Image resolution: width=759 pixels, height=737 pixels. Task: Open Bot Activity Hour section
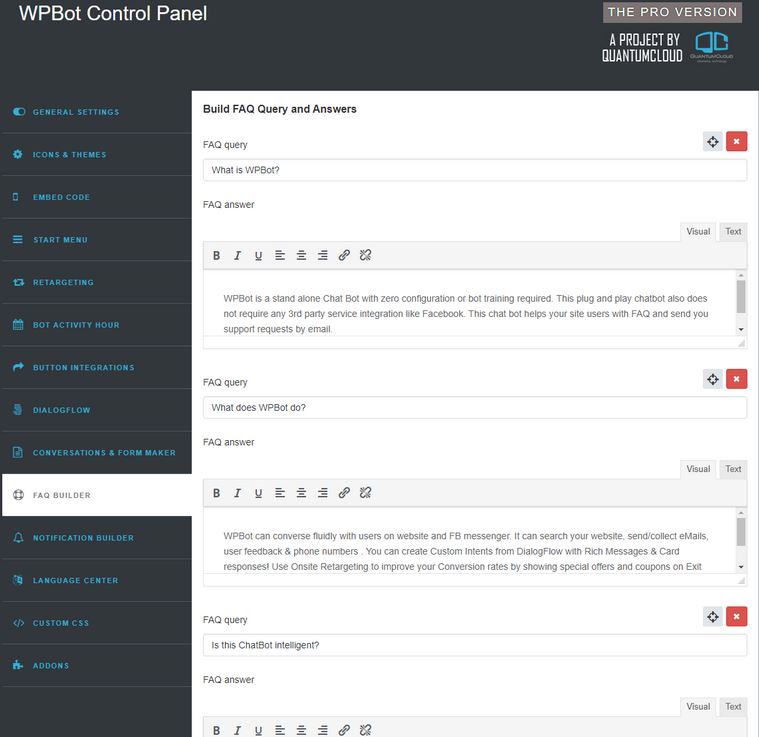pyautogui.click(x=97, y=325)
